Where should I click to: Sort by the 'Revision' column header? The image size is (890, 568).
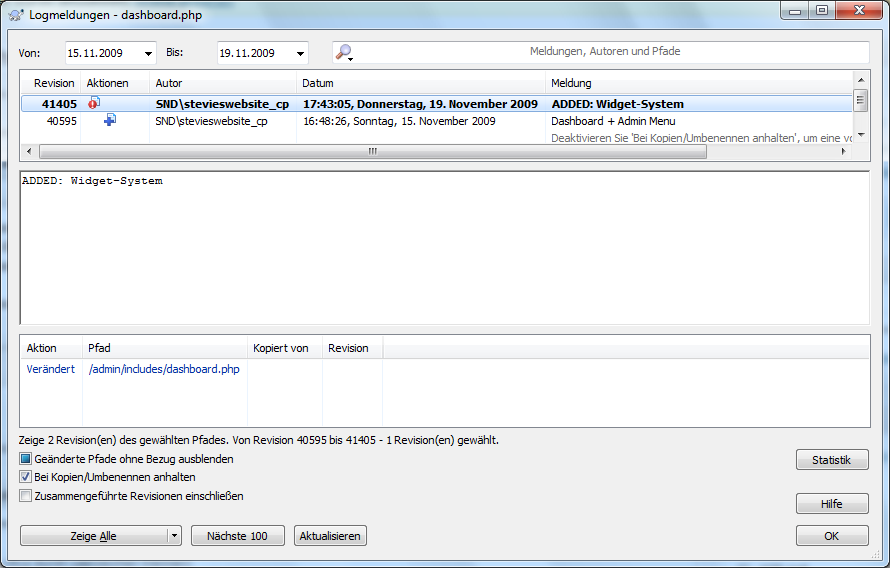(x=54, y=83)
